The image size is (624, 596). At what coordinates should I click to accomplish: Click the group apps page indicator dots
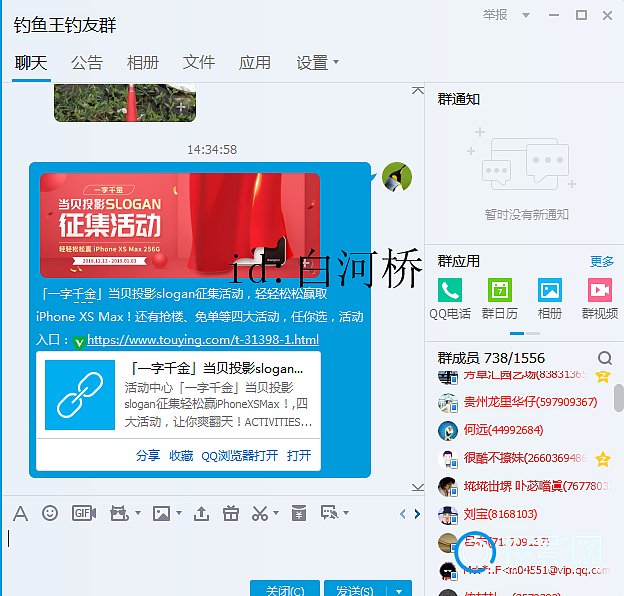tap(525, 333)
